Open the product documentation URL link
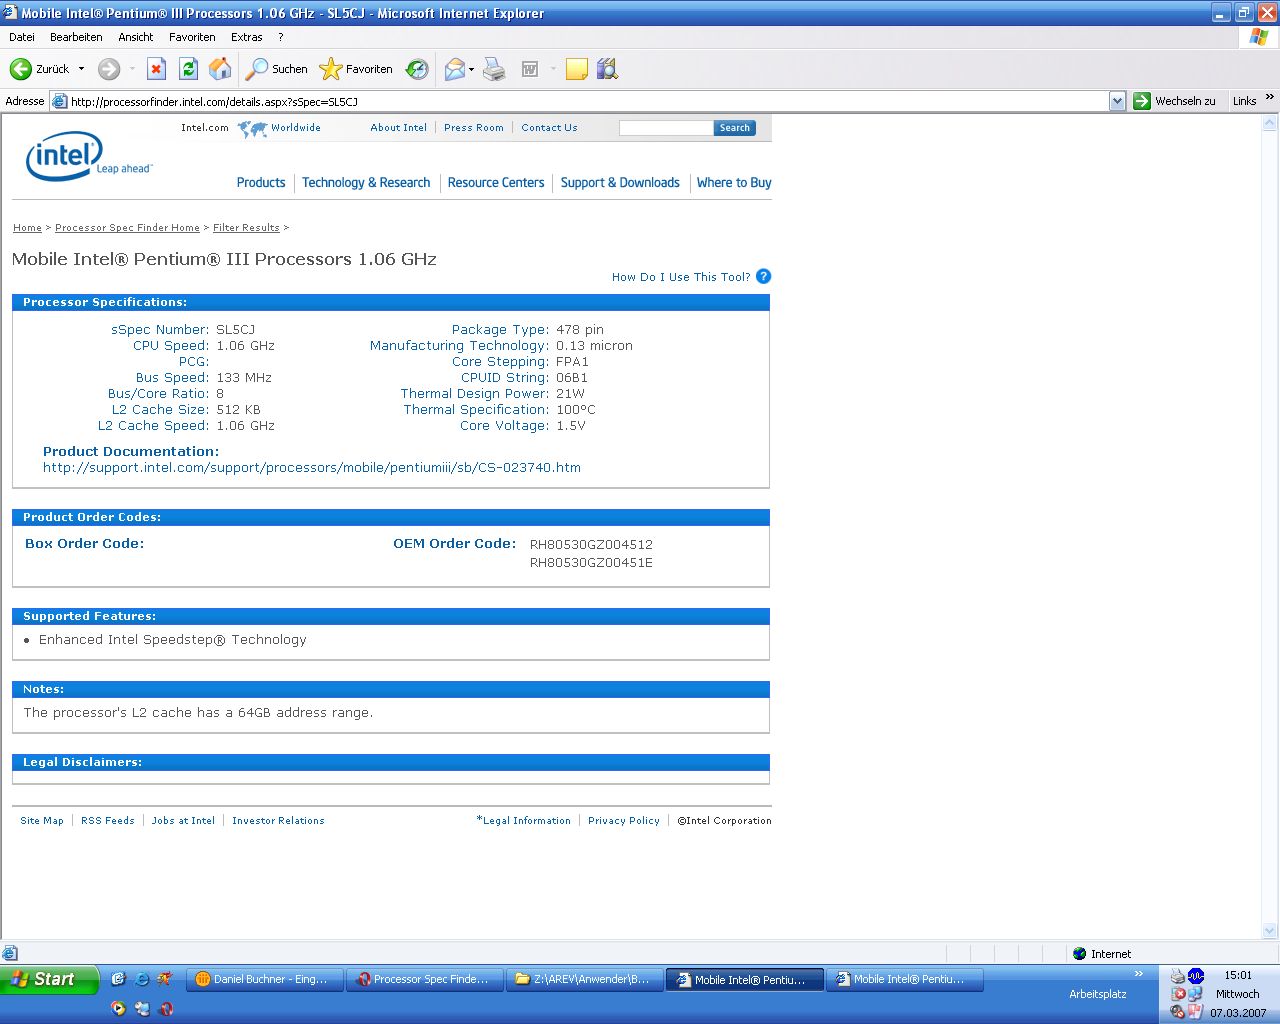 pos(312,467)
